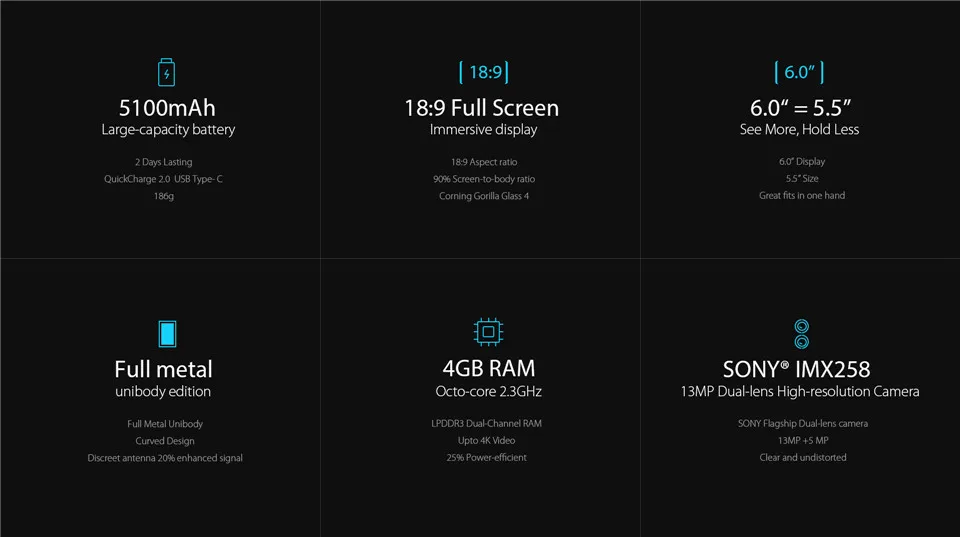
Task: Select the 5100mAh heading
Action: coord(167,108)
